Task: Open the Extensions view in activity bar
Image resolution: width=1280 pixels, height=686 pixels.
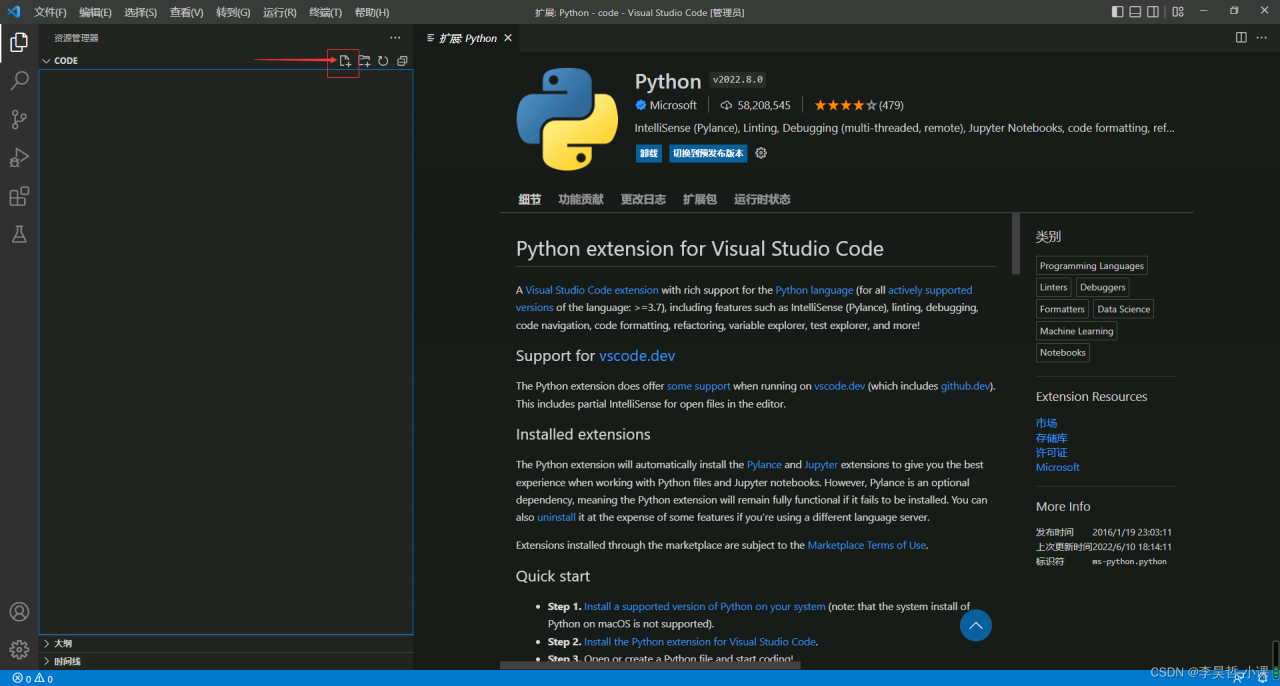Action: point(19,196)
